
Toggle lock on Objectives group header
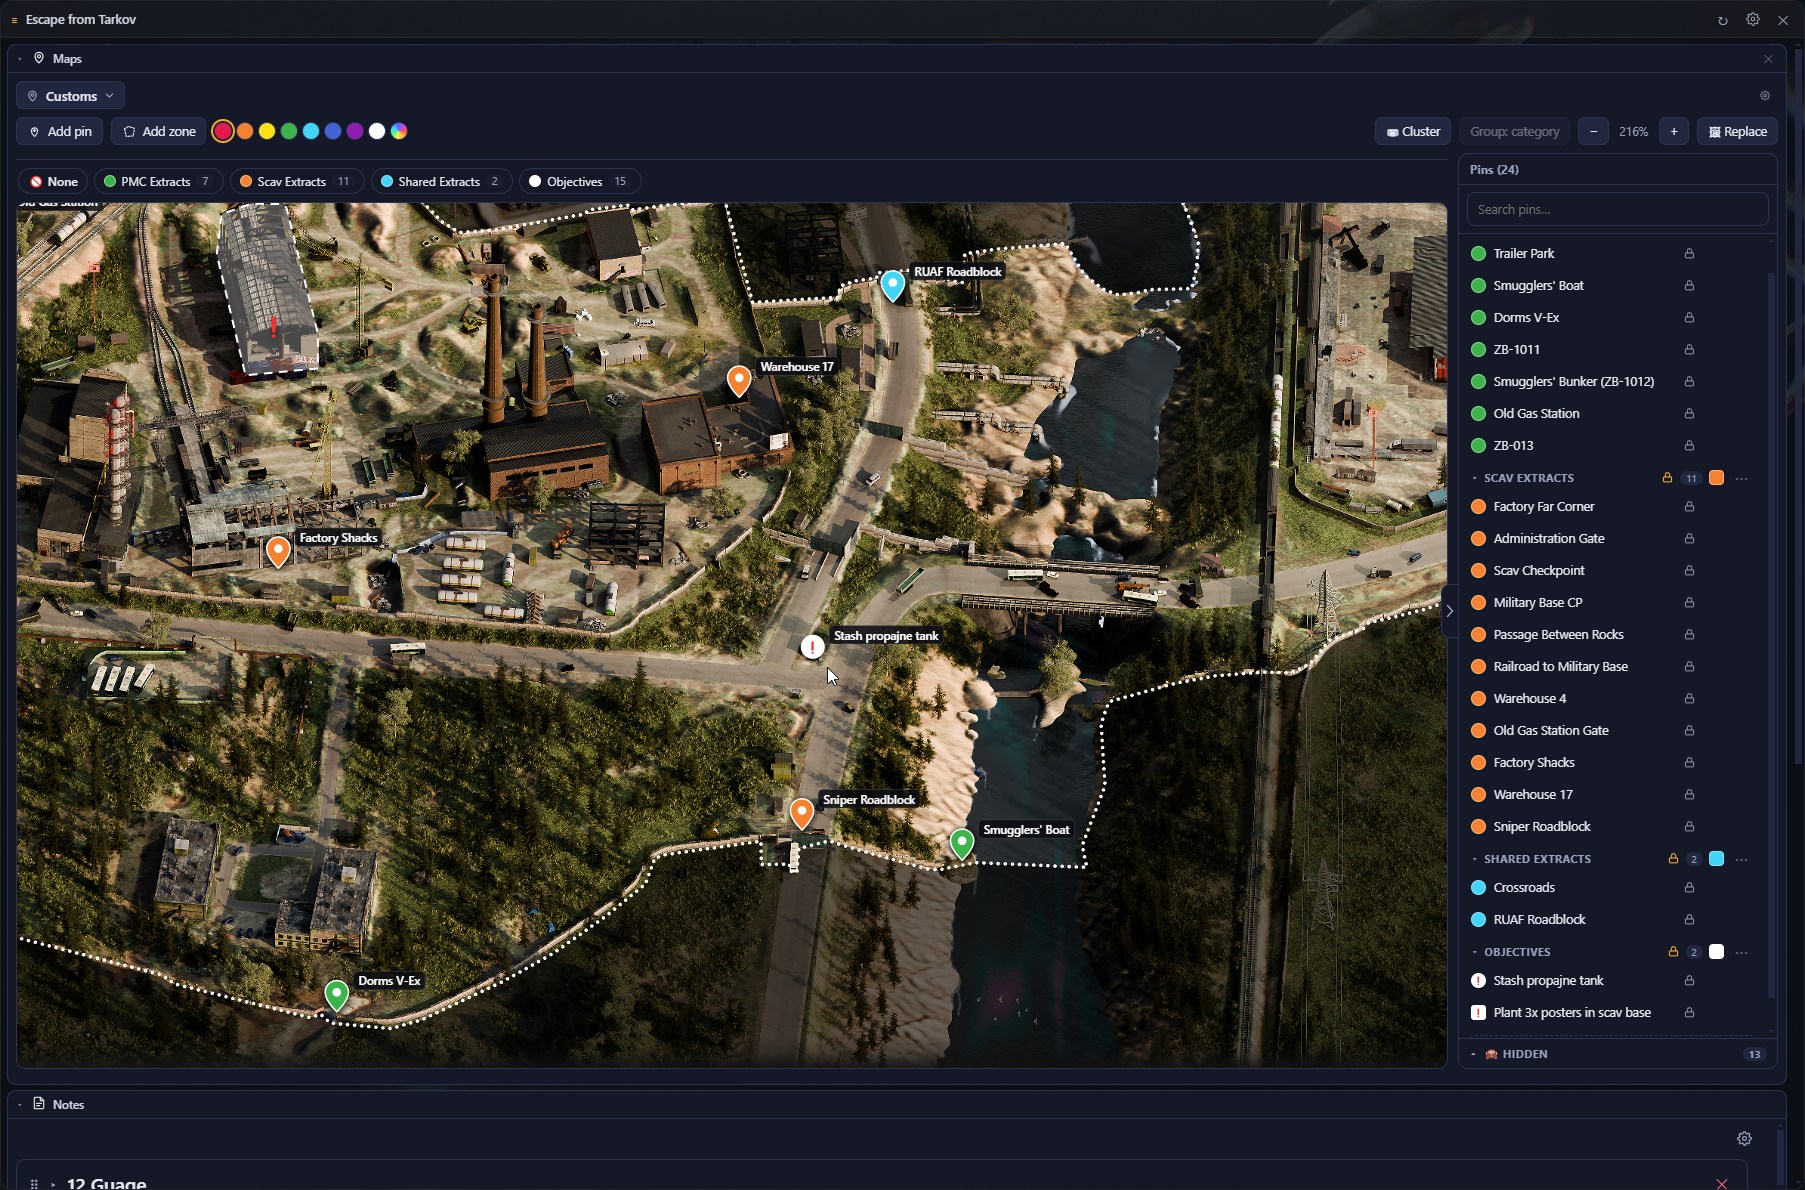click(x=1672, y=952)
